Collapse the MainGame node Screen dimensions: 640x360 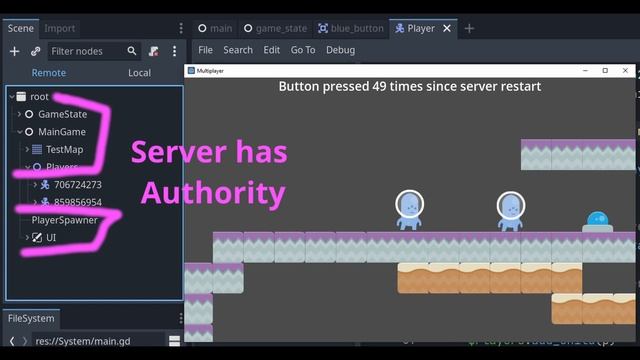[20, 132]
